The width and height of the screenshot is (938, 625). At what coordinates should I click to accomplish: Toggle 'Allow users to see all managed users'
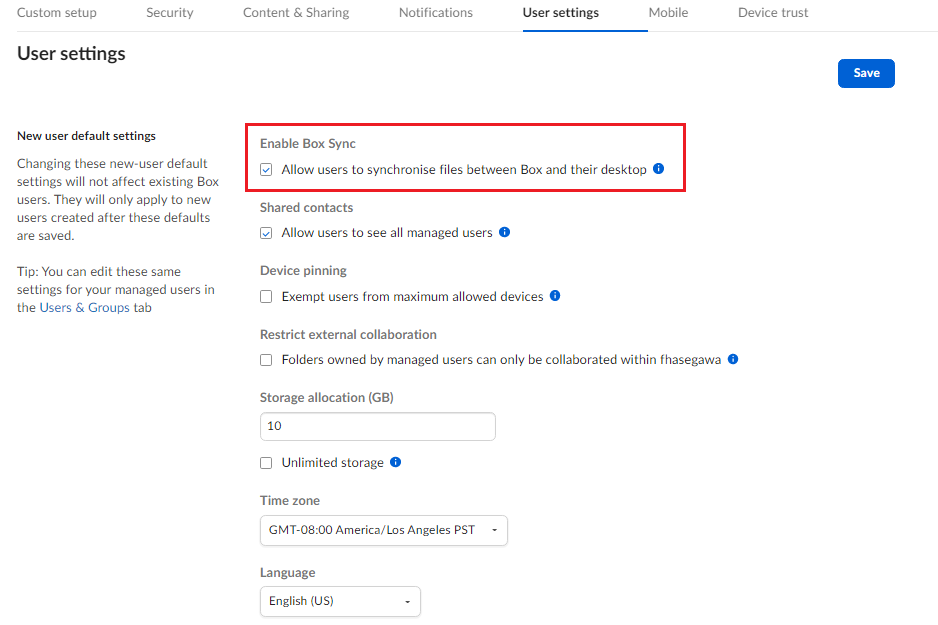point(266,233)
